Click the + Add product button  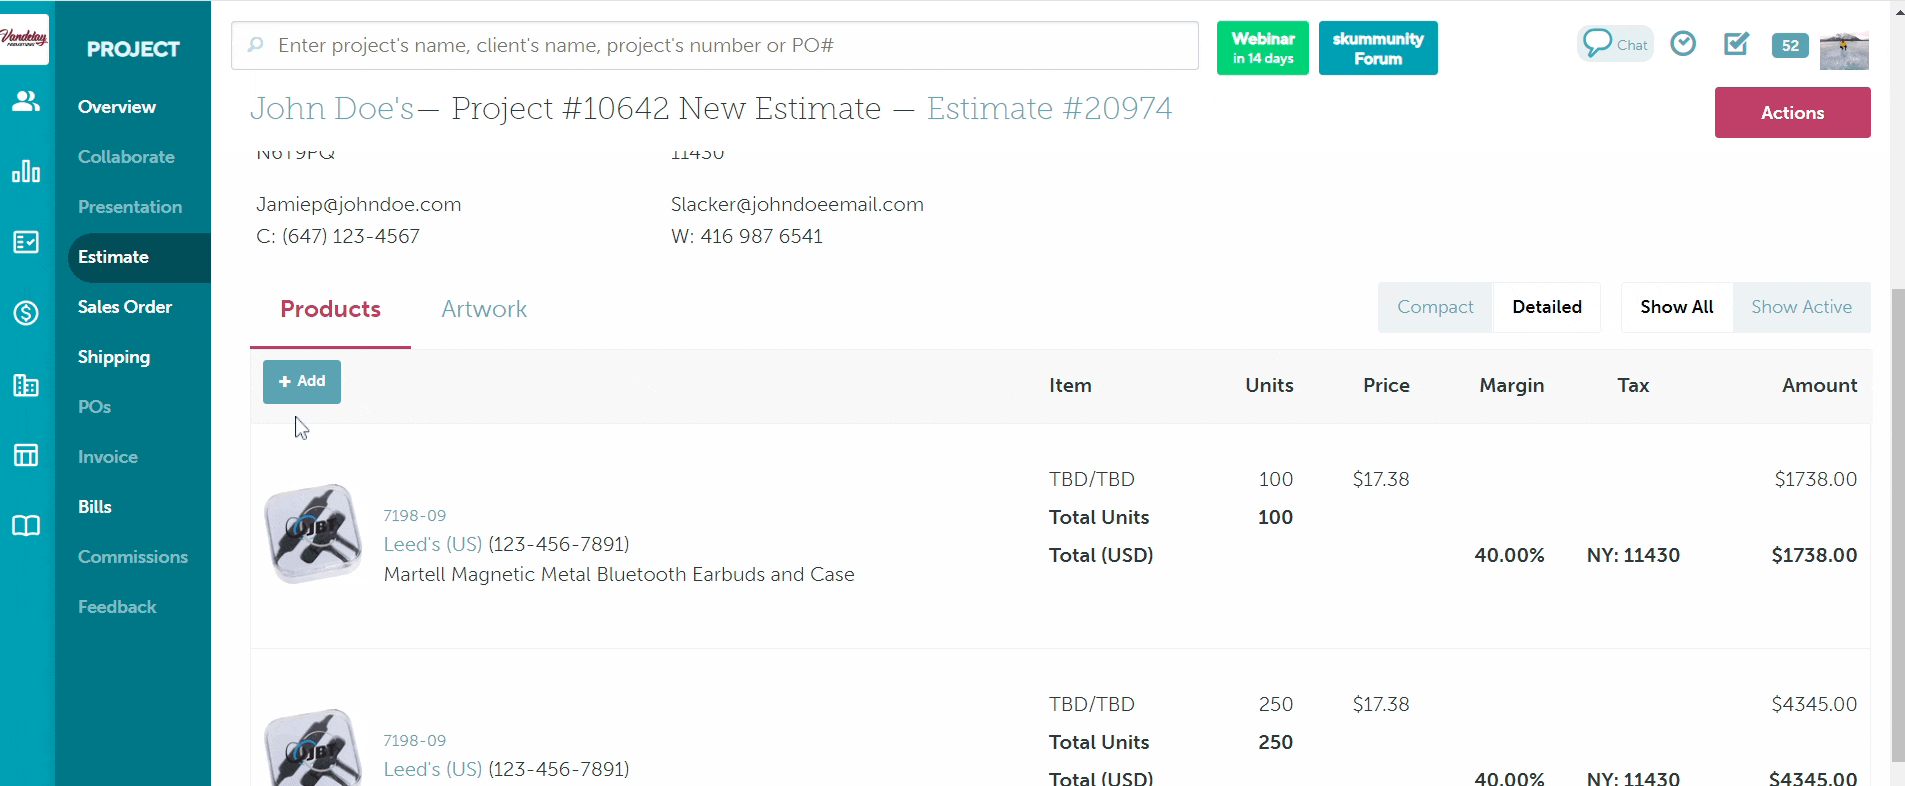click(302, 382)
